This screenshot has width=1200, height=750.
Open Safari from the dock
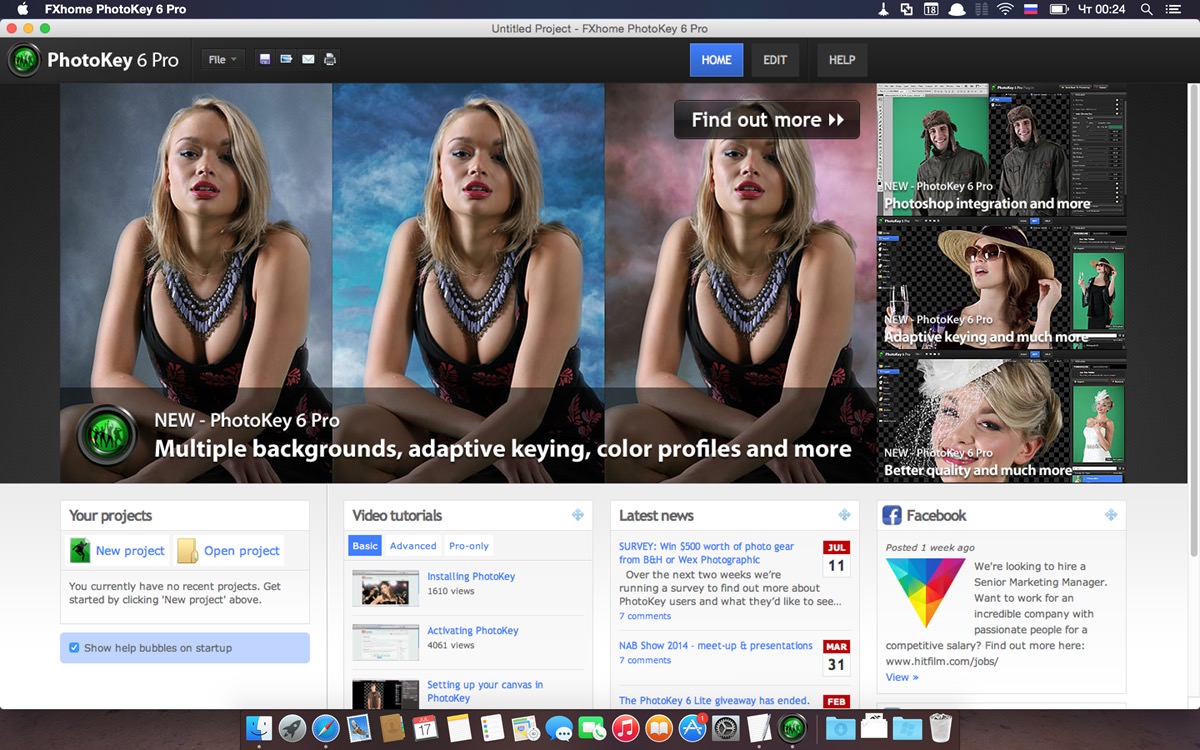326,728
